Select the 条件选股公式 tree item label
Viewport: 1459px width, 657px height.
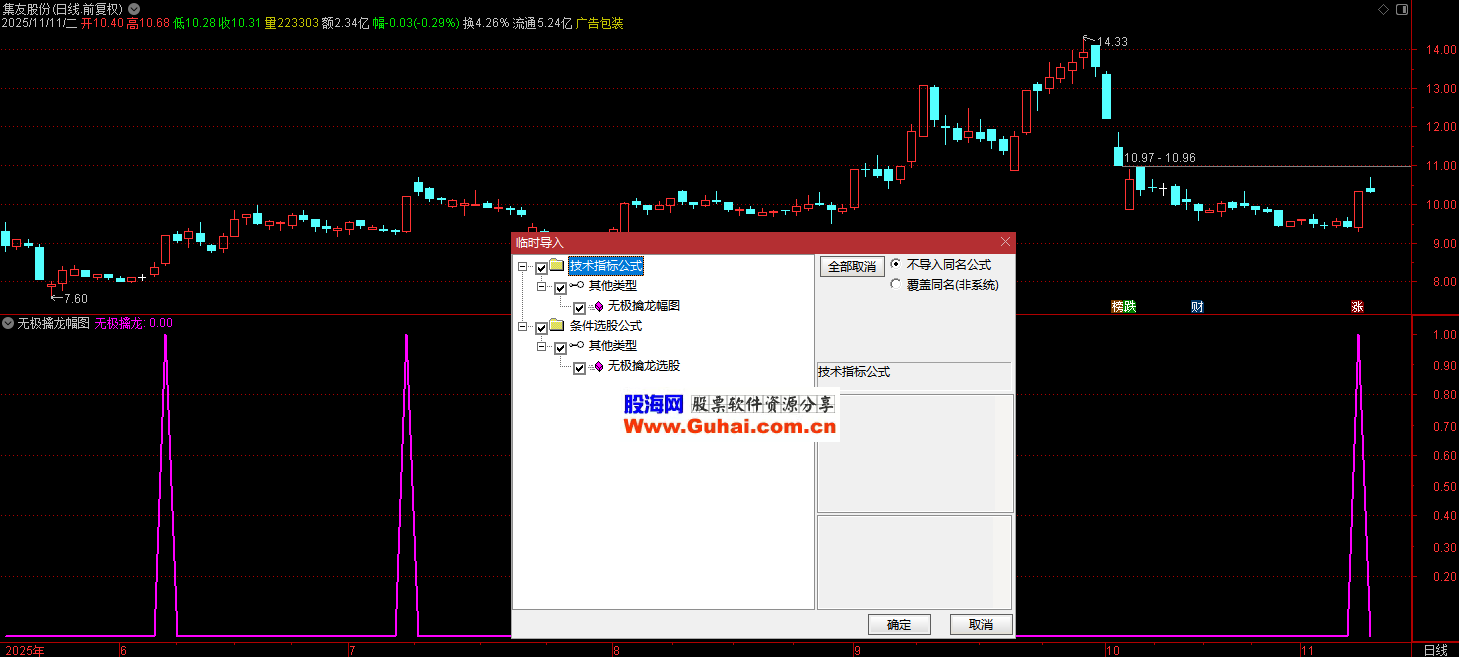point(606,326)
